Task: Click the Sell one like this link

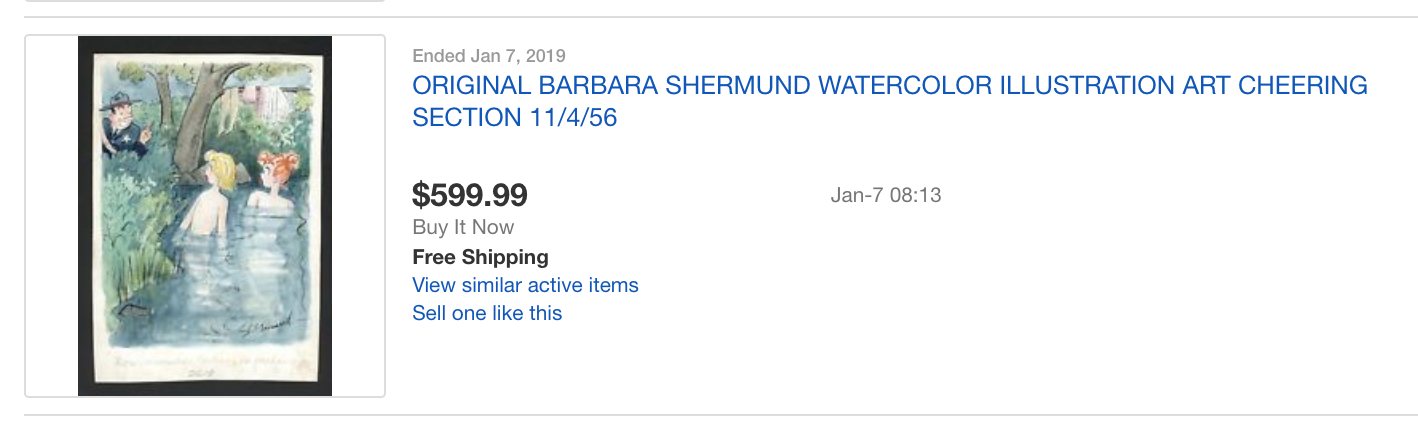Action: click(487, 313)
